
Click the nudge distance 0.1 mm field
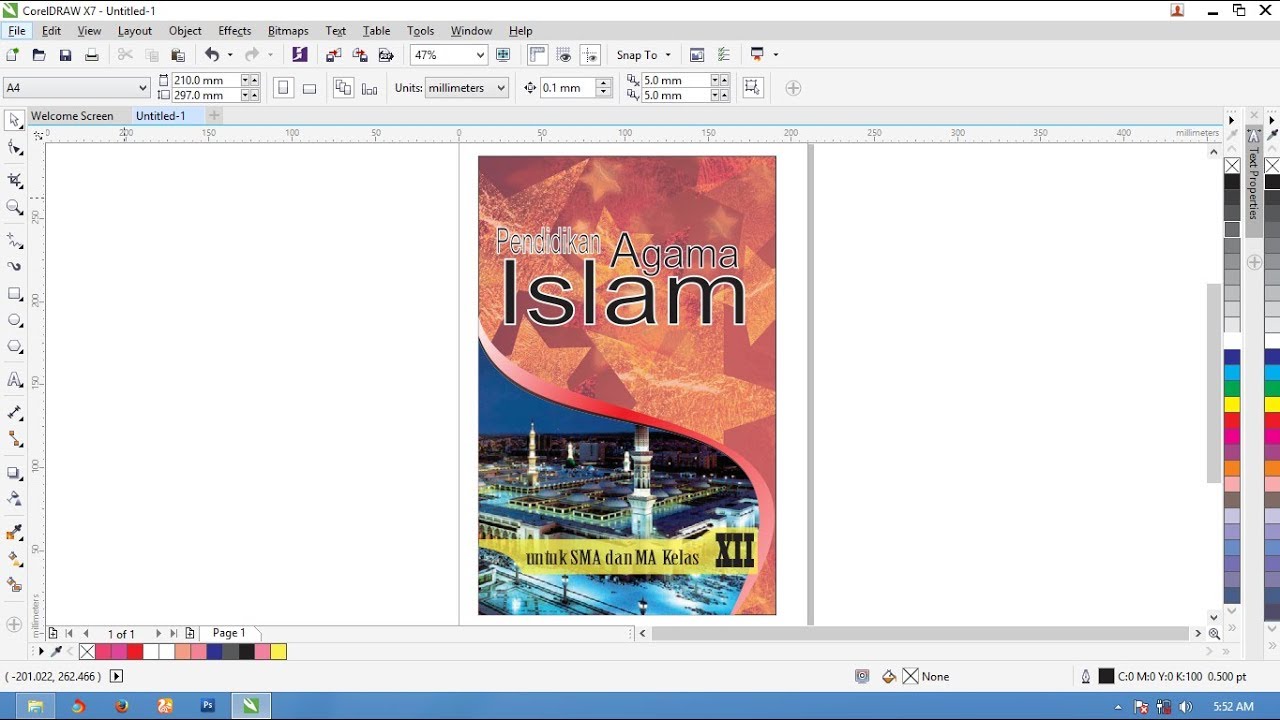[567, 88]
